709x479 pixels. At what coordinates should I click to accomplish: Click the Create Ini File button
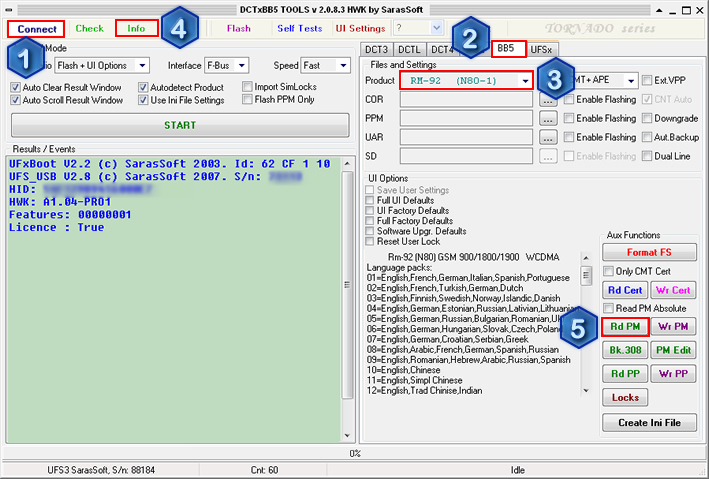[649, 423]
